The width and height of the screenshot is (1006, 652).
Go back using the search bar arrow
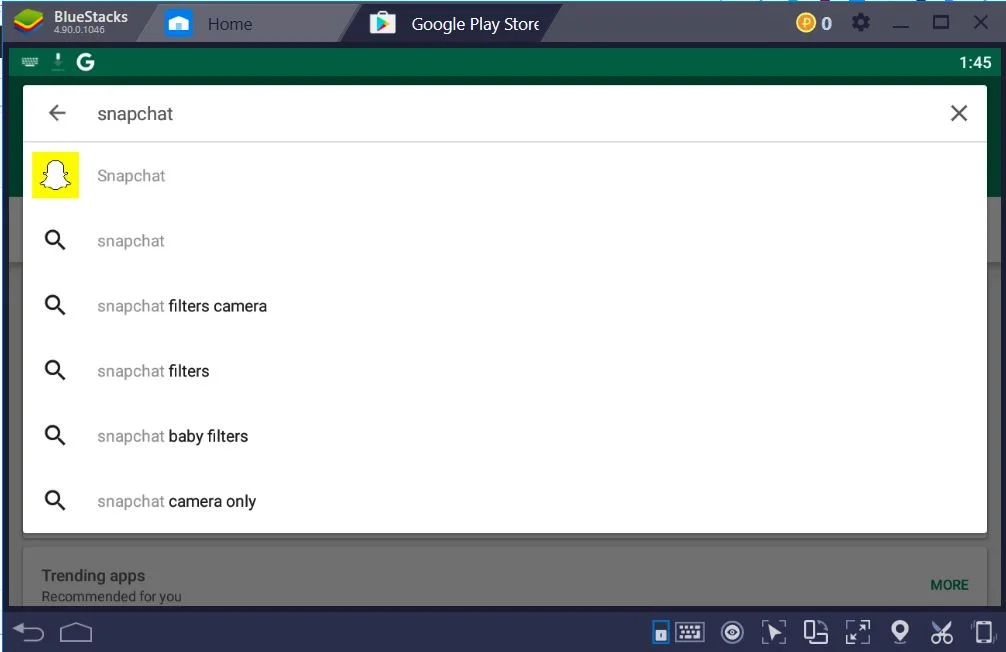click(x=57, y=114)
